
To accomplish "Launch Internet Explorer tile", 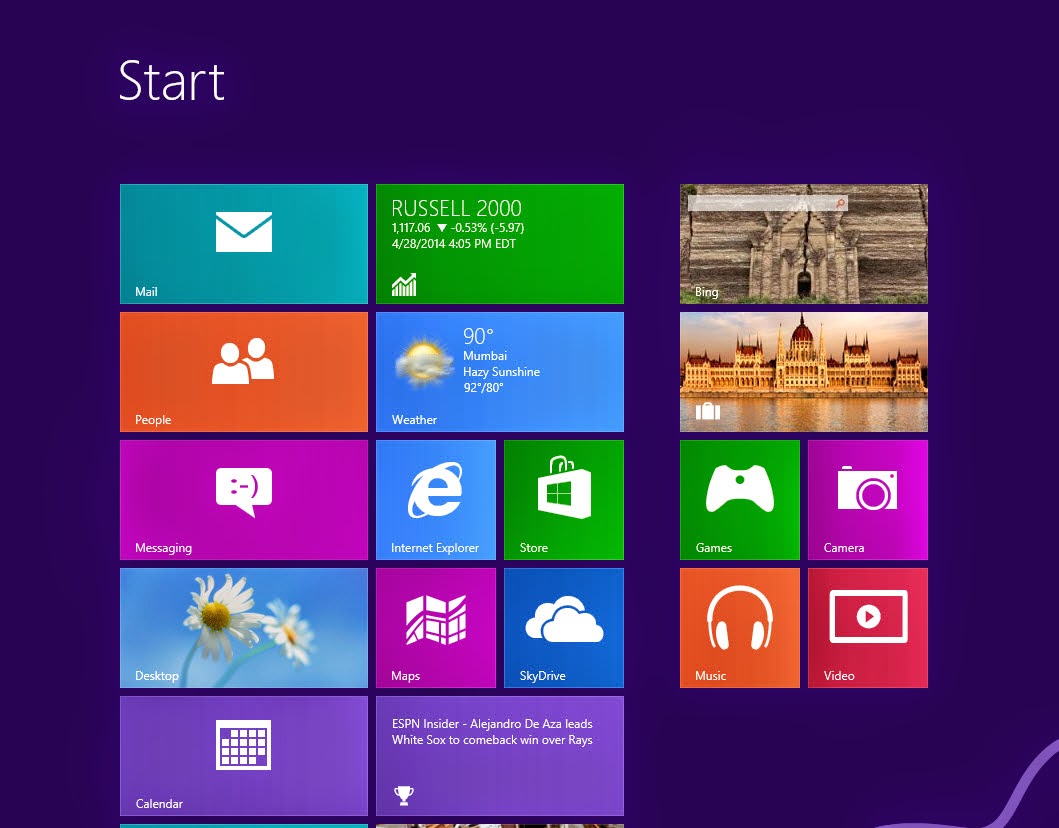I will click(x=436, y=500).
